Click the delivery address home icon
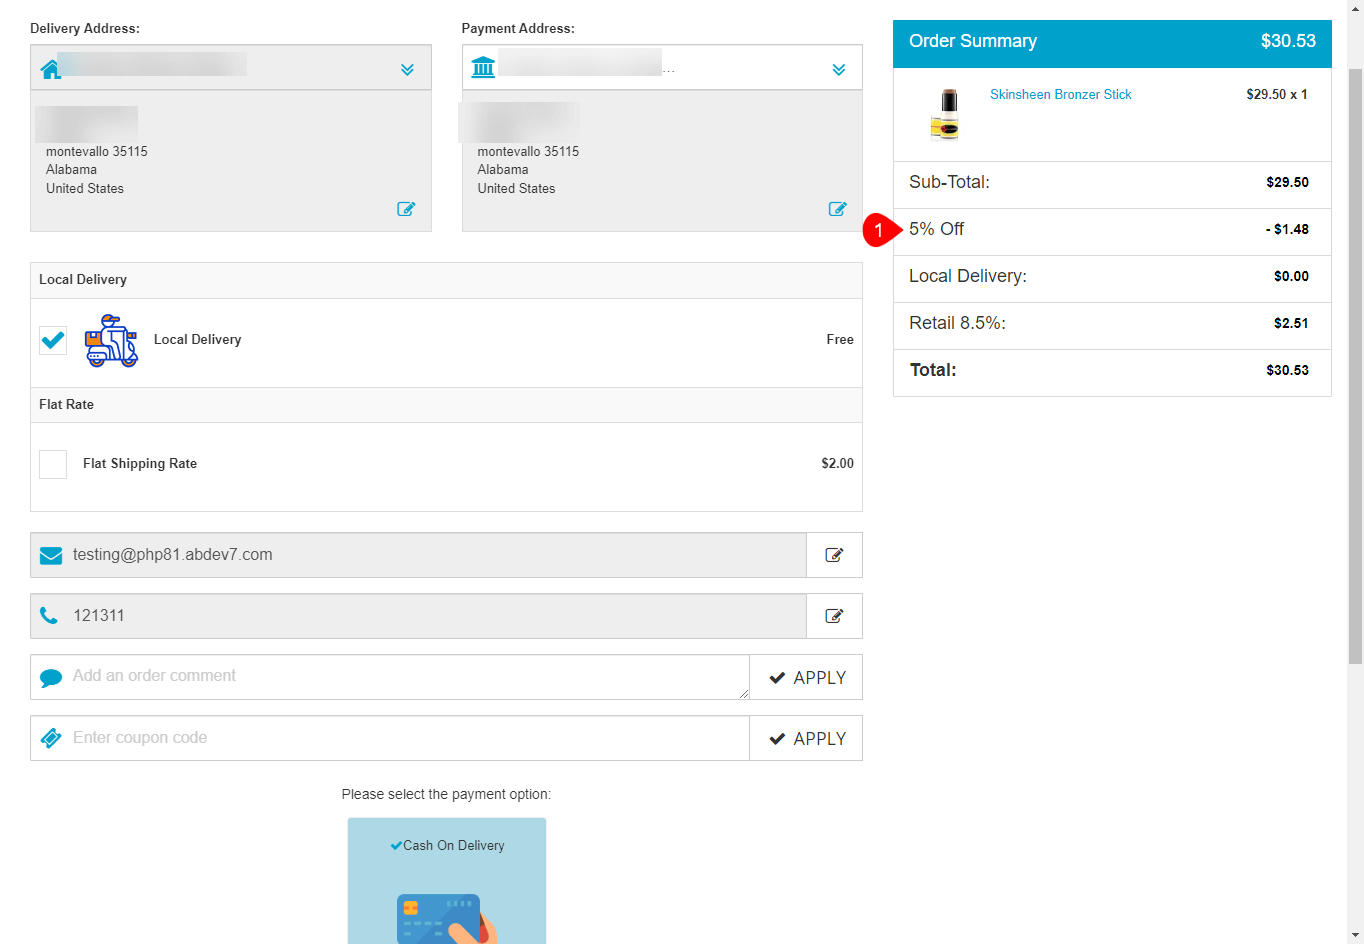Image resolution: width=1364 pixels, height=944 pixels. [x=50, y=69]
